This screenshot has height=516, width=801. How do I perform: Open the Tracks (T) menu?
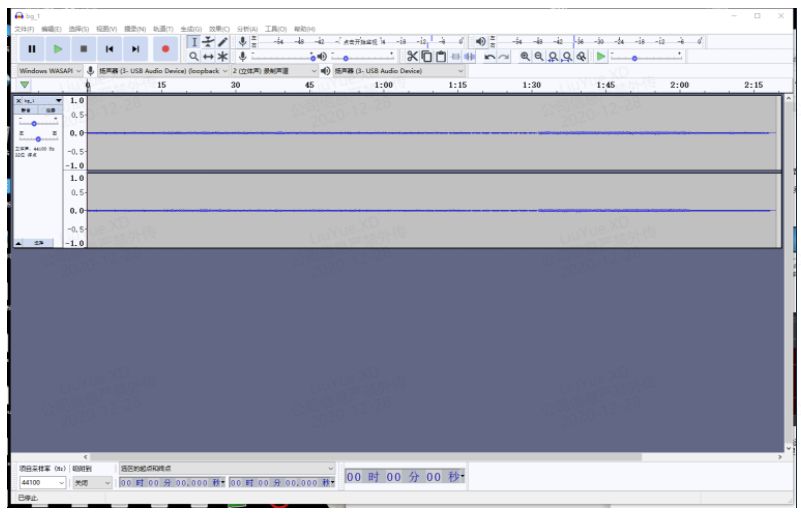[163, 29]
